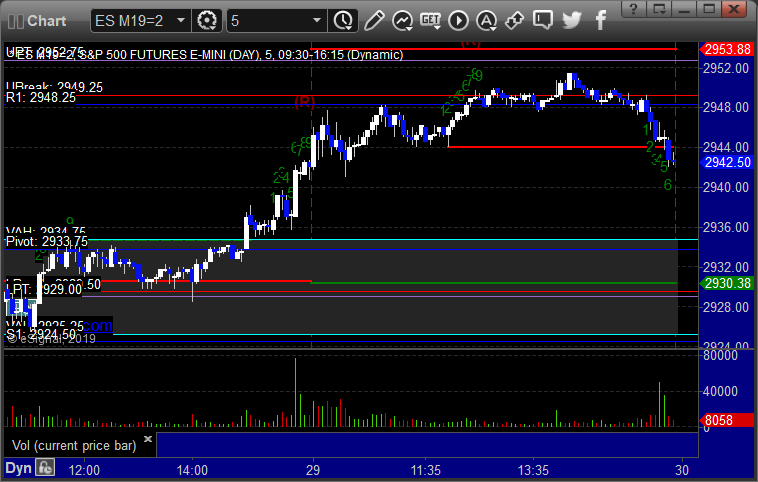Click the green 2930.38 price tag

(x=727, y=283)
